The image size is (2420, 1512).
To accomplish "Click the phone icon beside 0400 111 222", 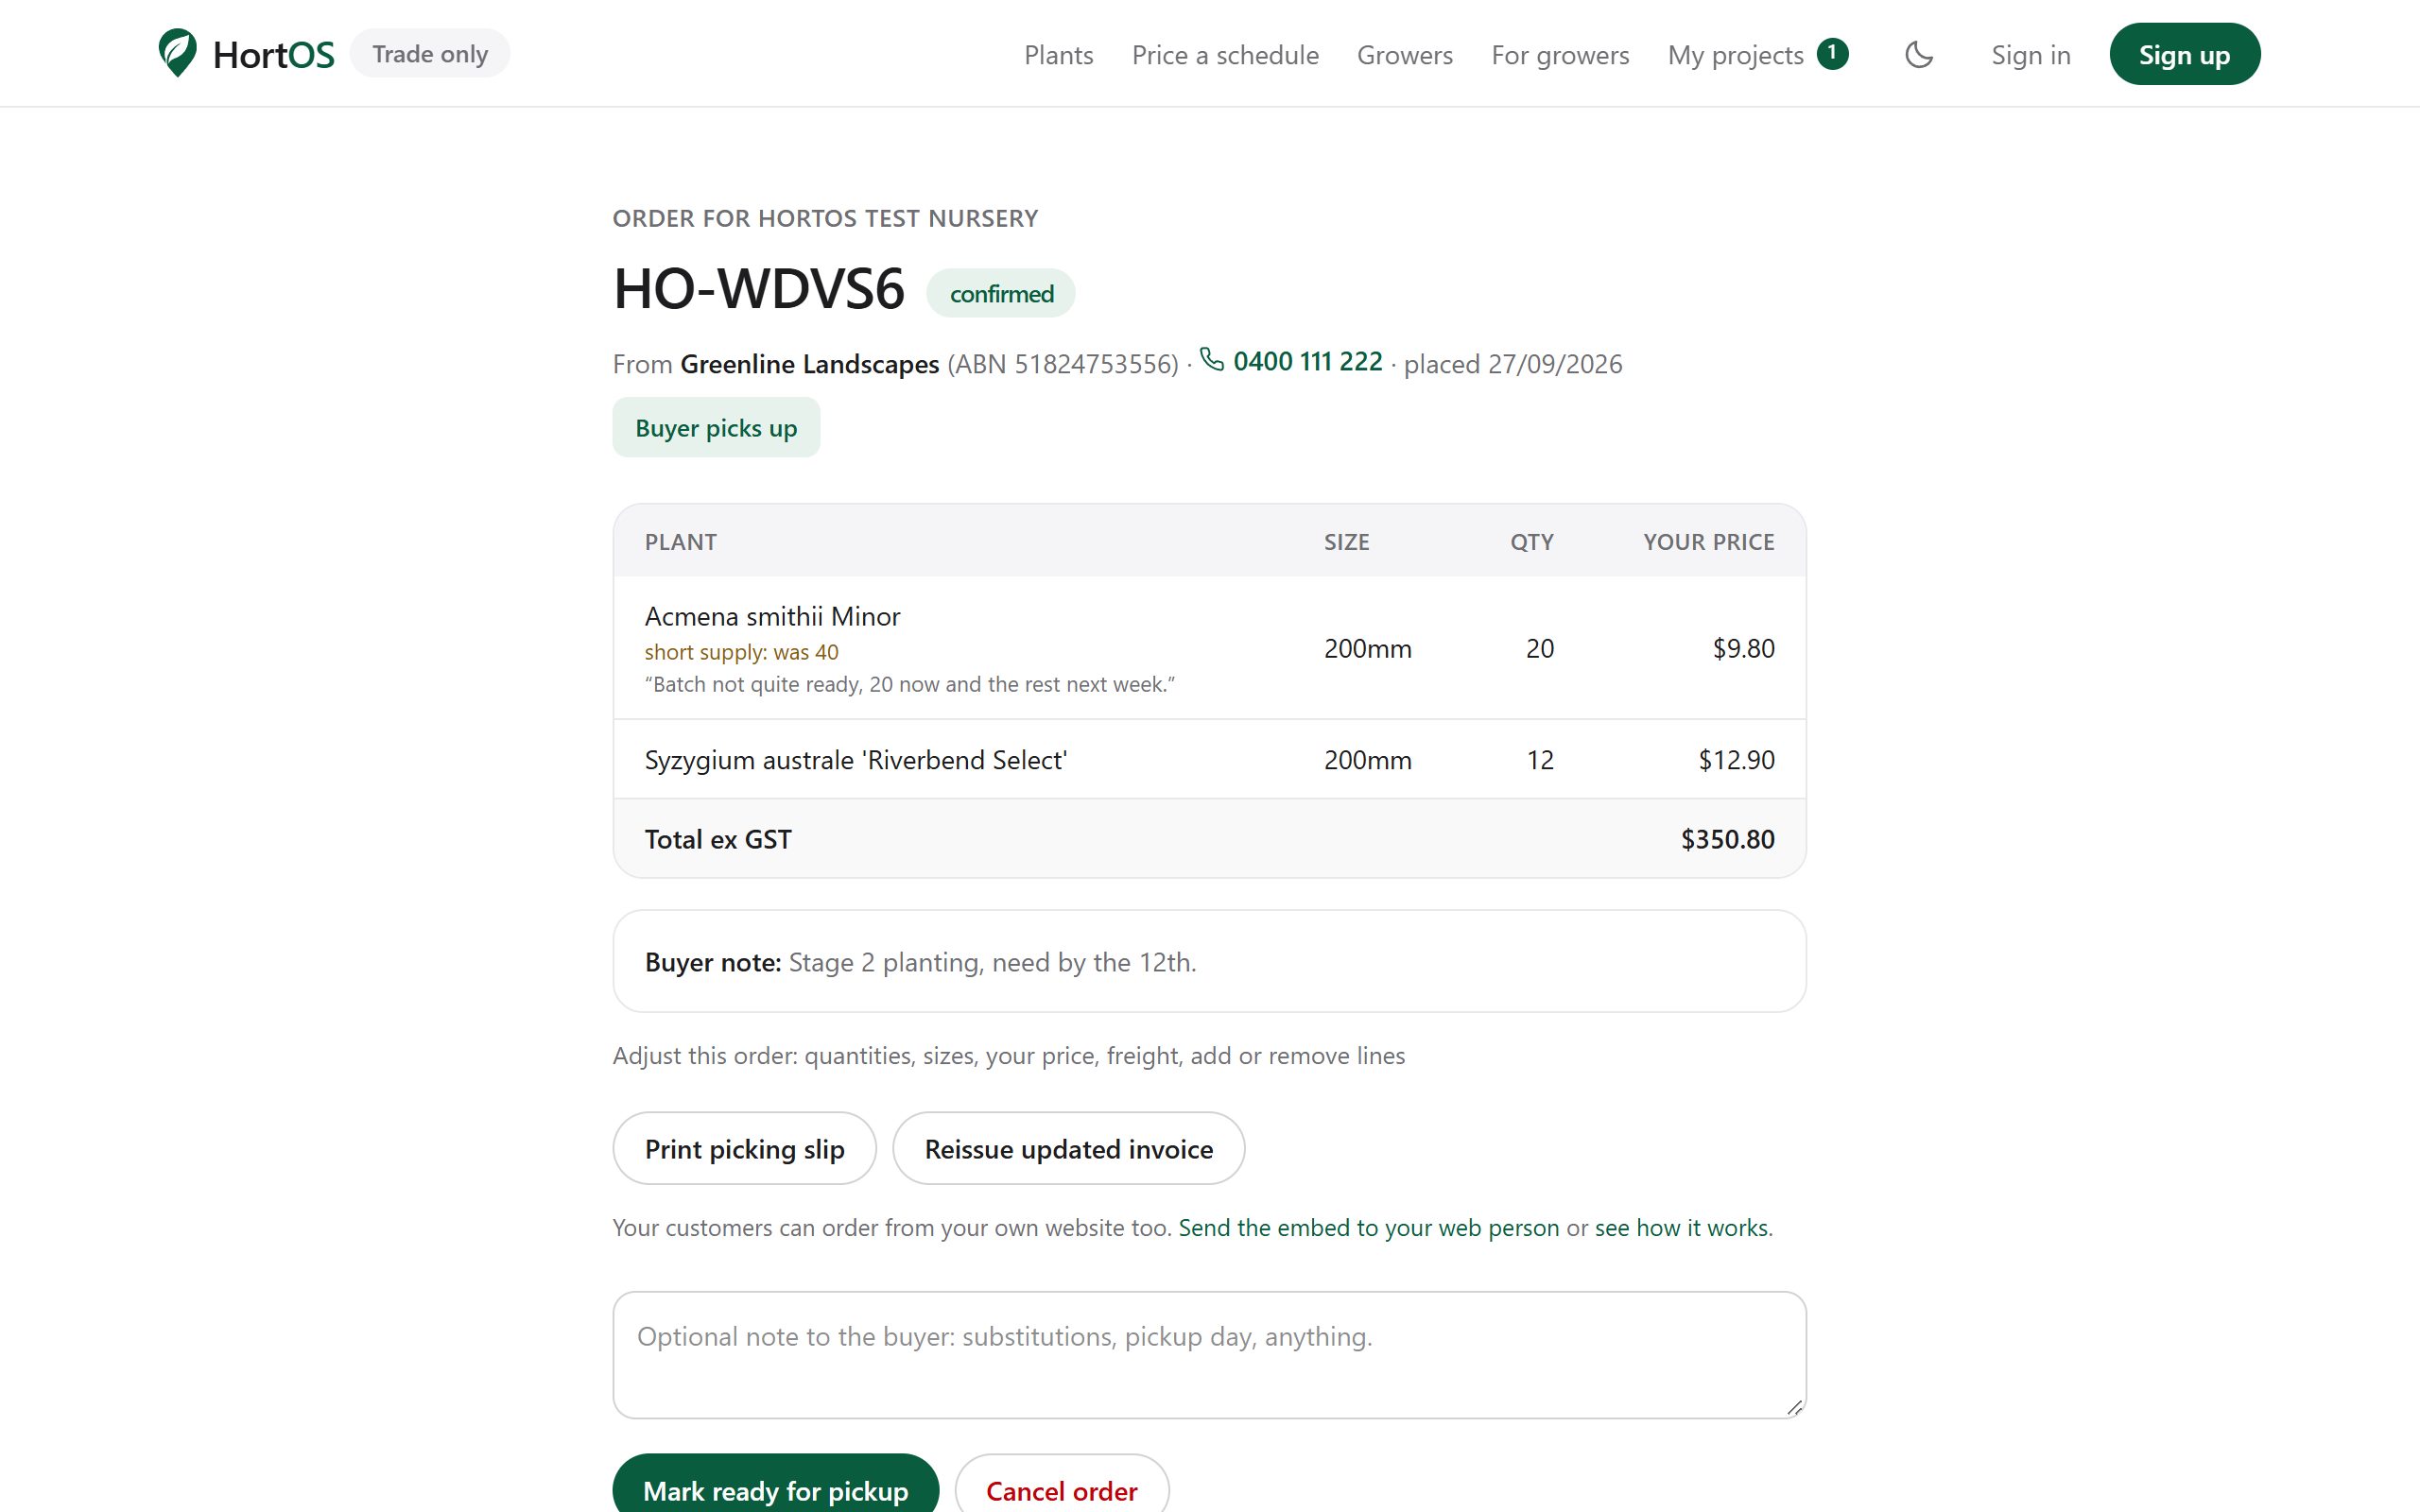I will [x=1212, y=360].
